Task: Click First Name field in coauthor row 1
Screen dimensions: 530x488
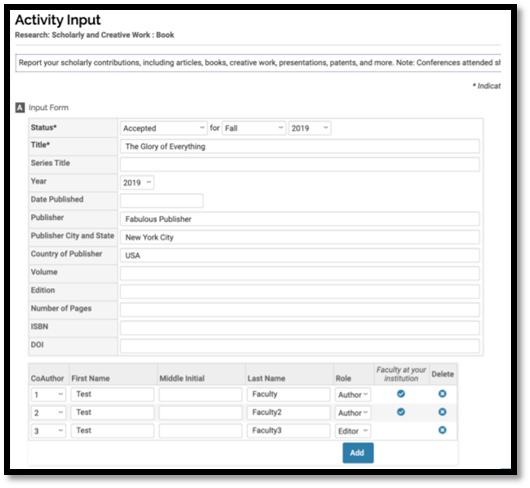Action: (113, 394)
